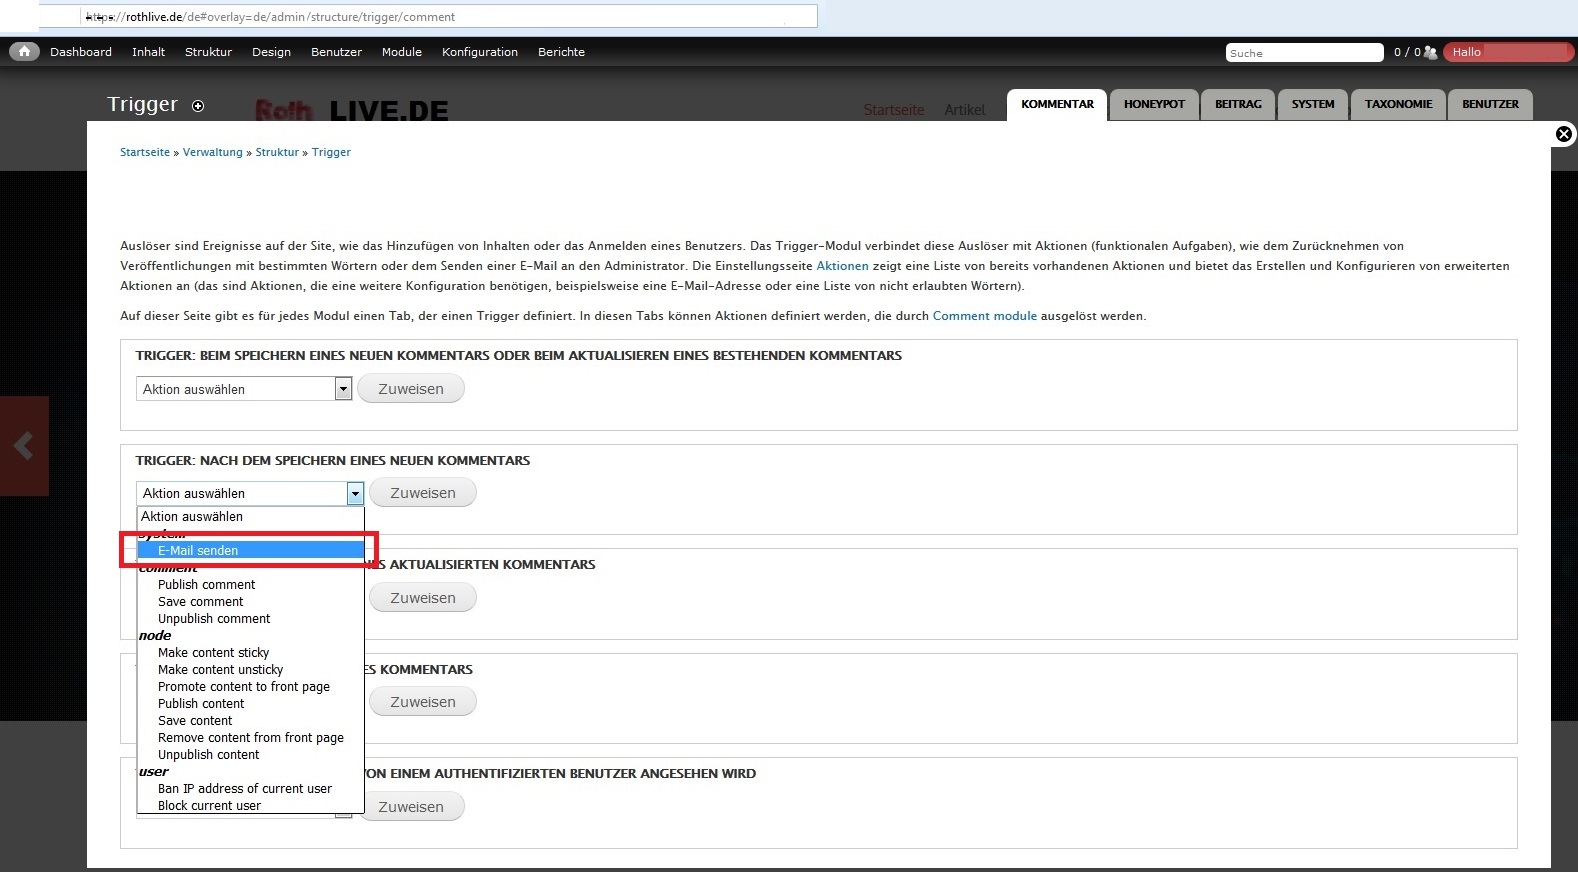1578x872 pixels.
Task: Switch to the Benutzer trigger tab
Action: (1490, 105)
